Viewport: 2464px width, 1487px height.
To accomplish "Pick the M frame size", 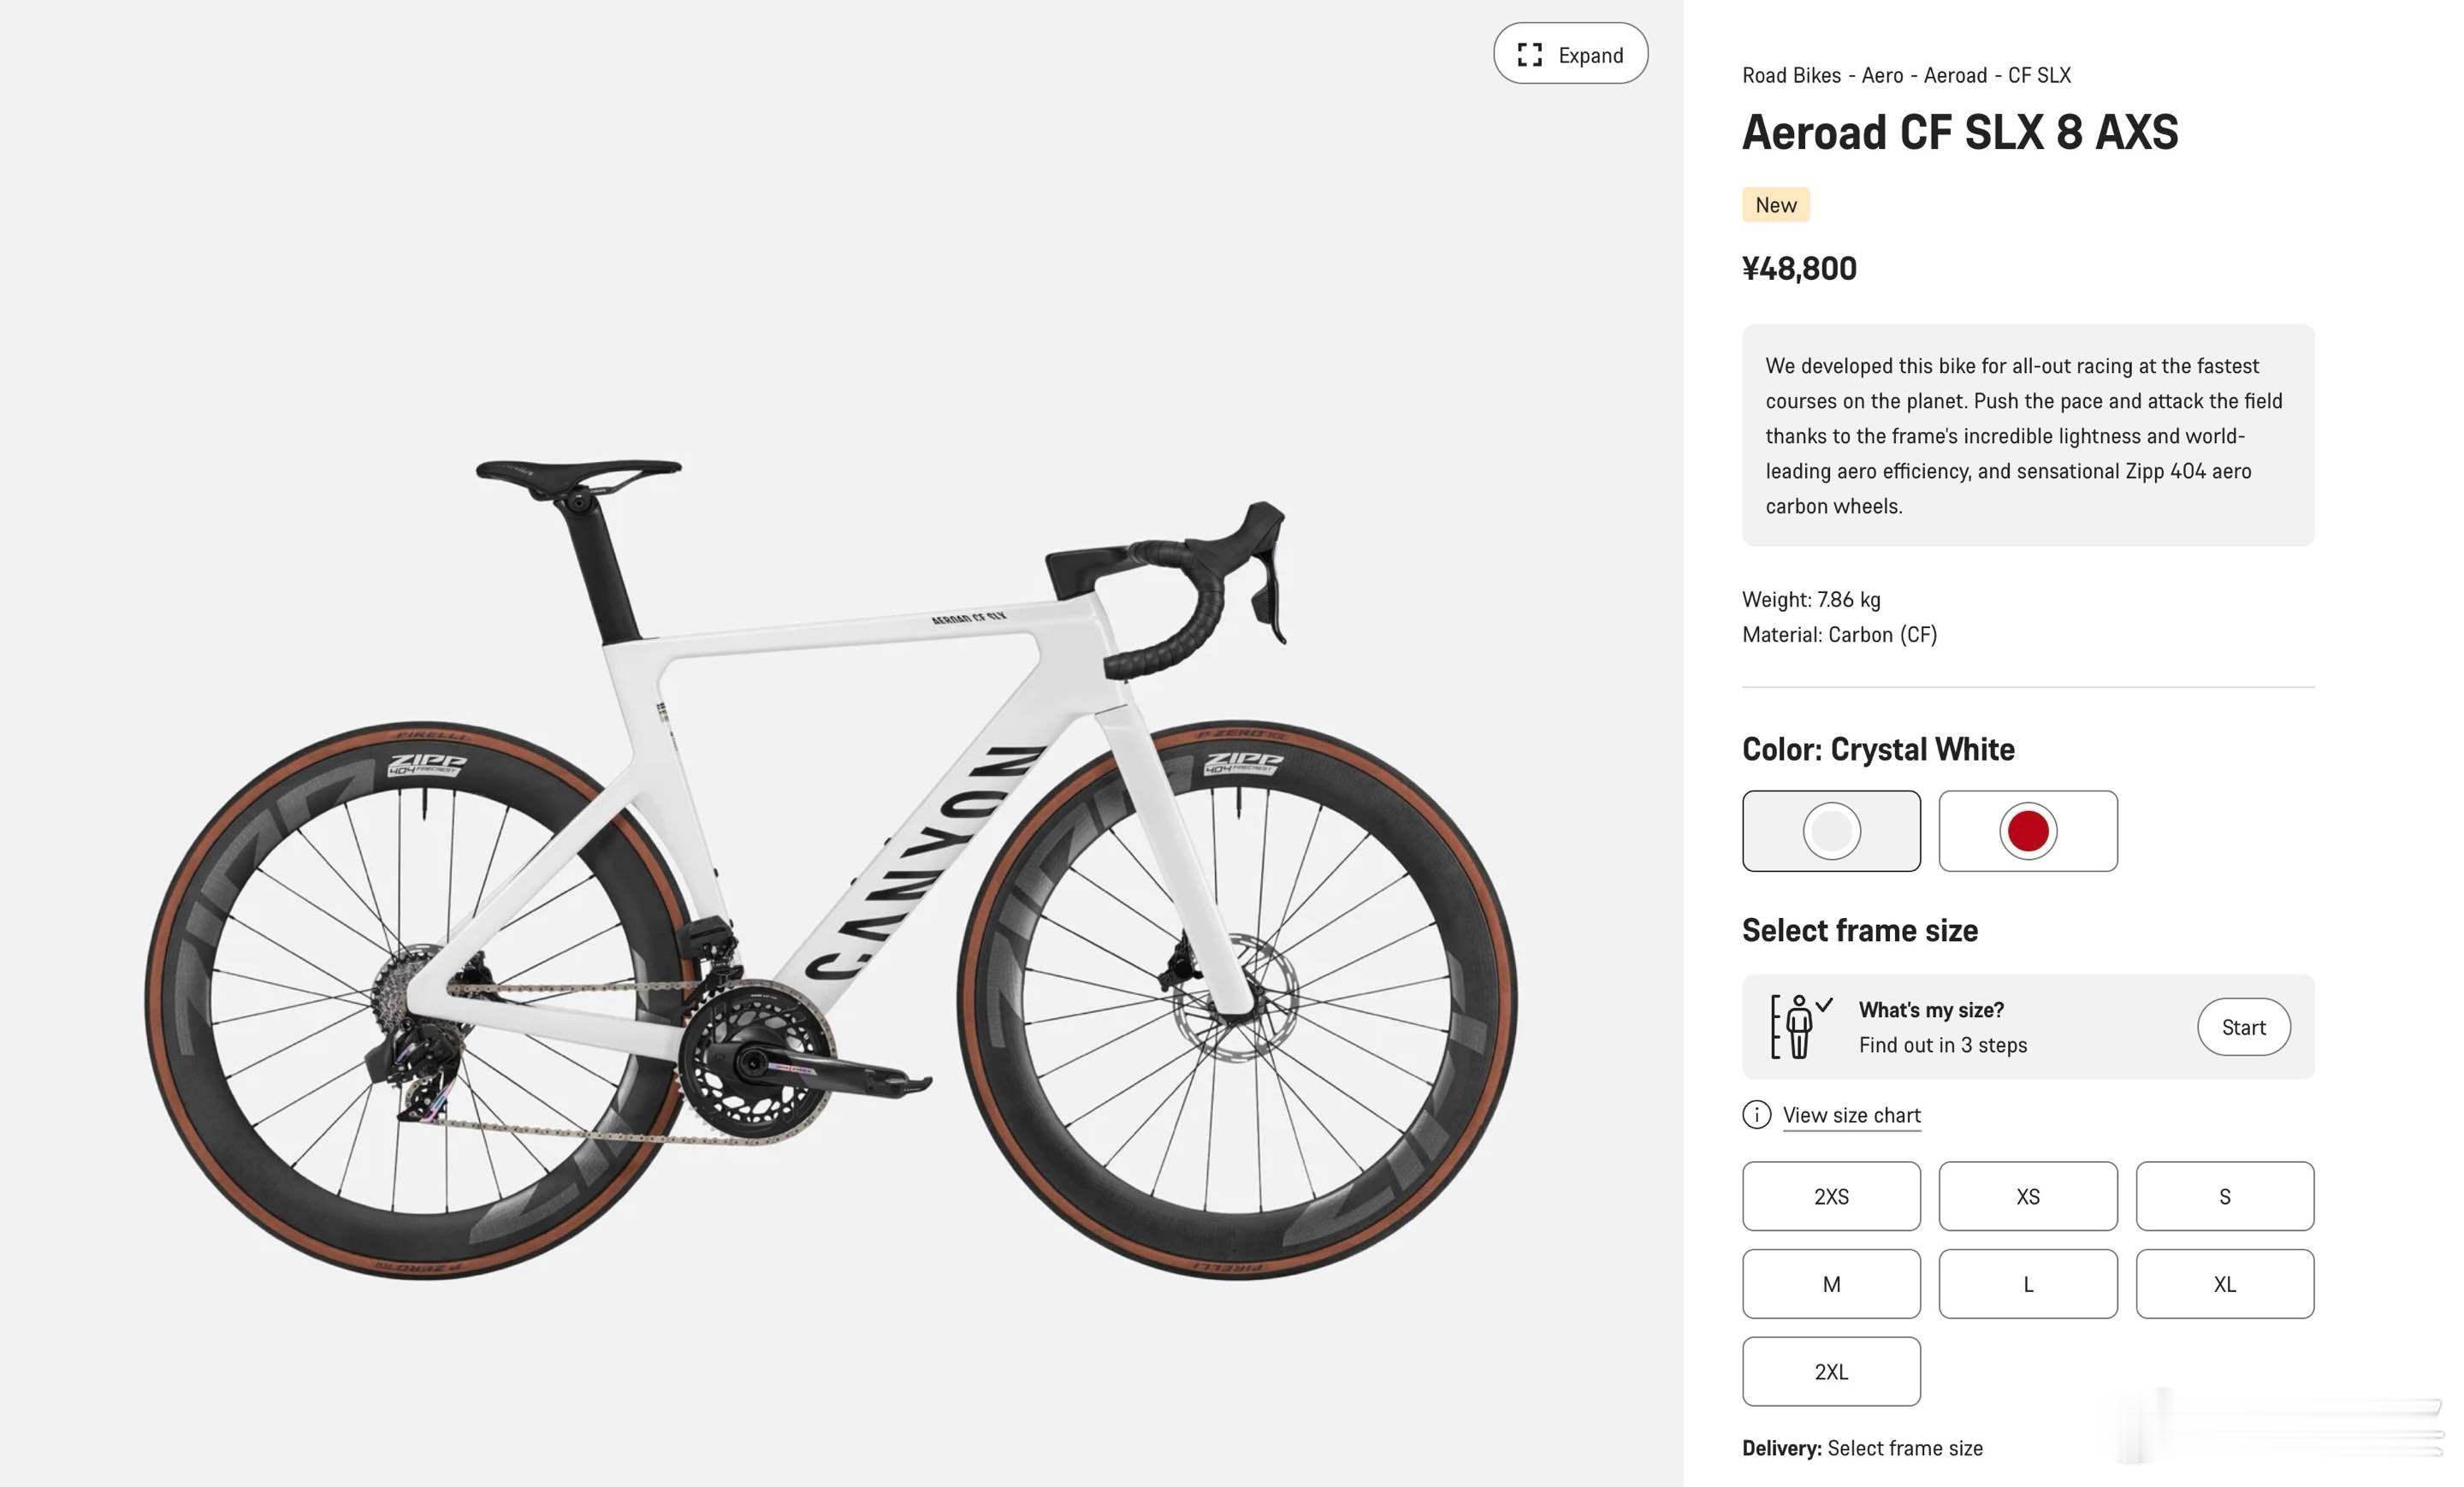I will pos(1830,1283).
